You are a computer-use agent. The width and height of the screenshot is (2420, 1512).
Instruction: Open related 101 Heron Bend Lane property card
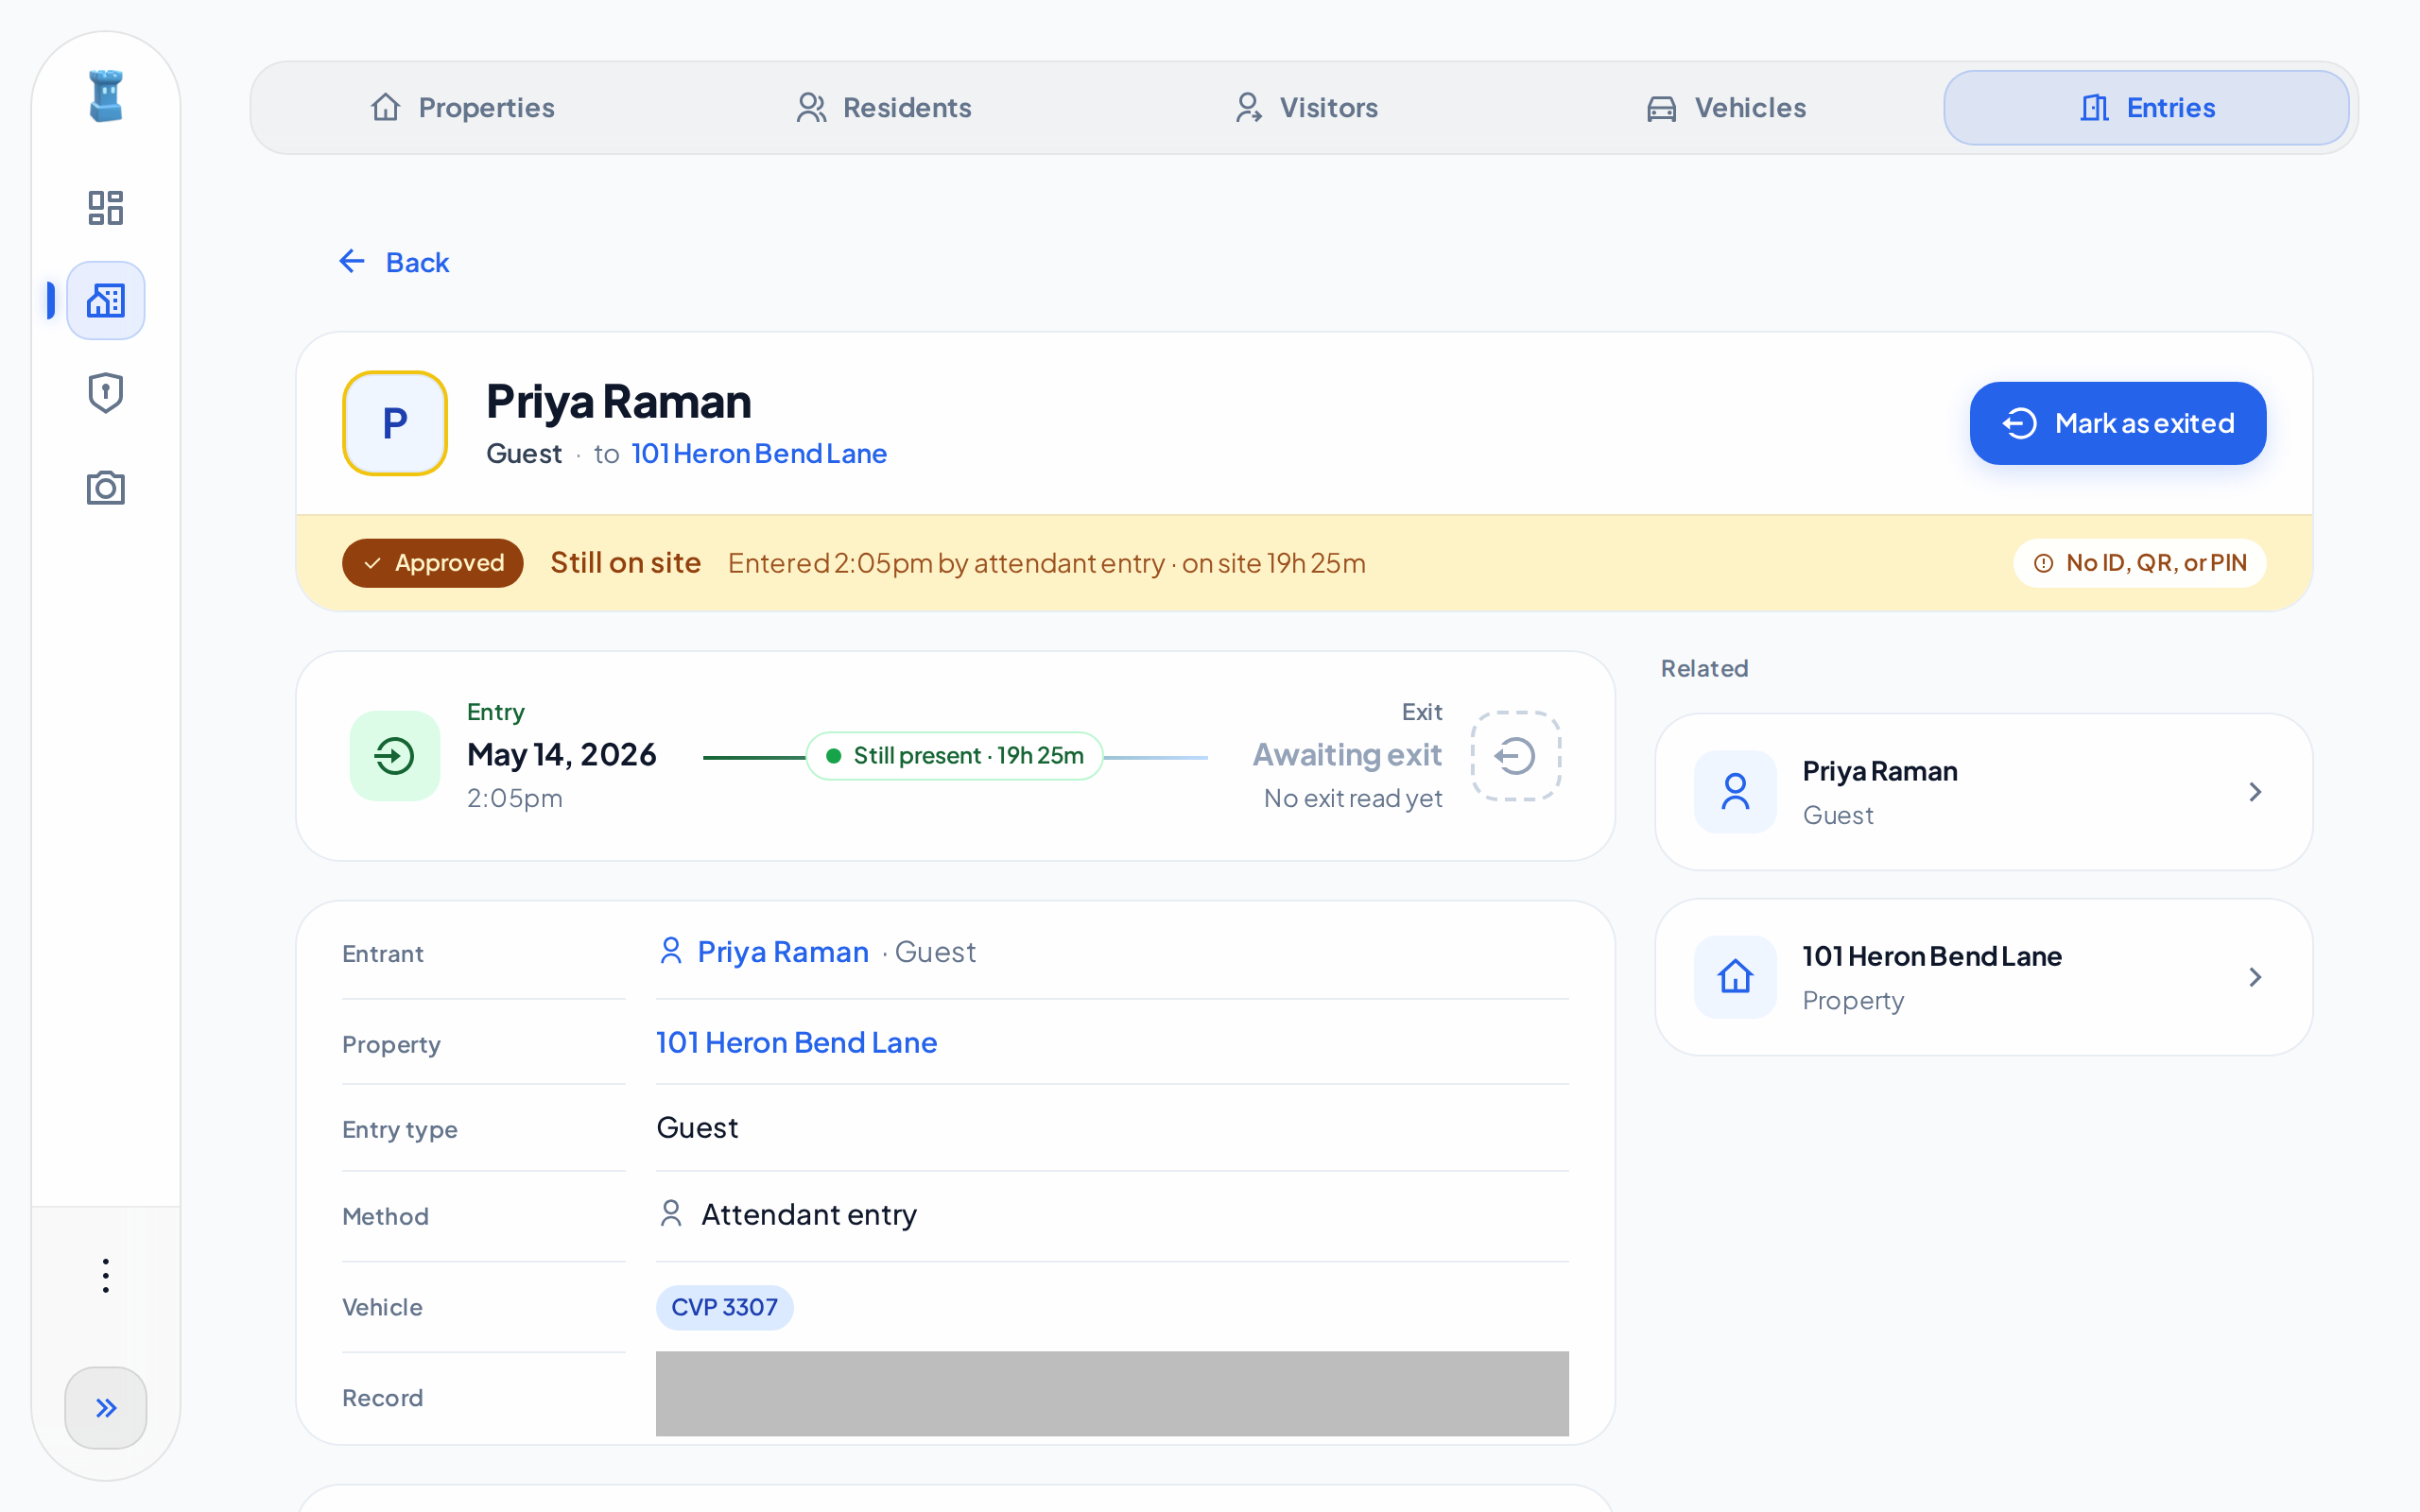1984,977
